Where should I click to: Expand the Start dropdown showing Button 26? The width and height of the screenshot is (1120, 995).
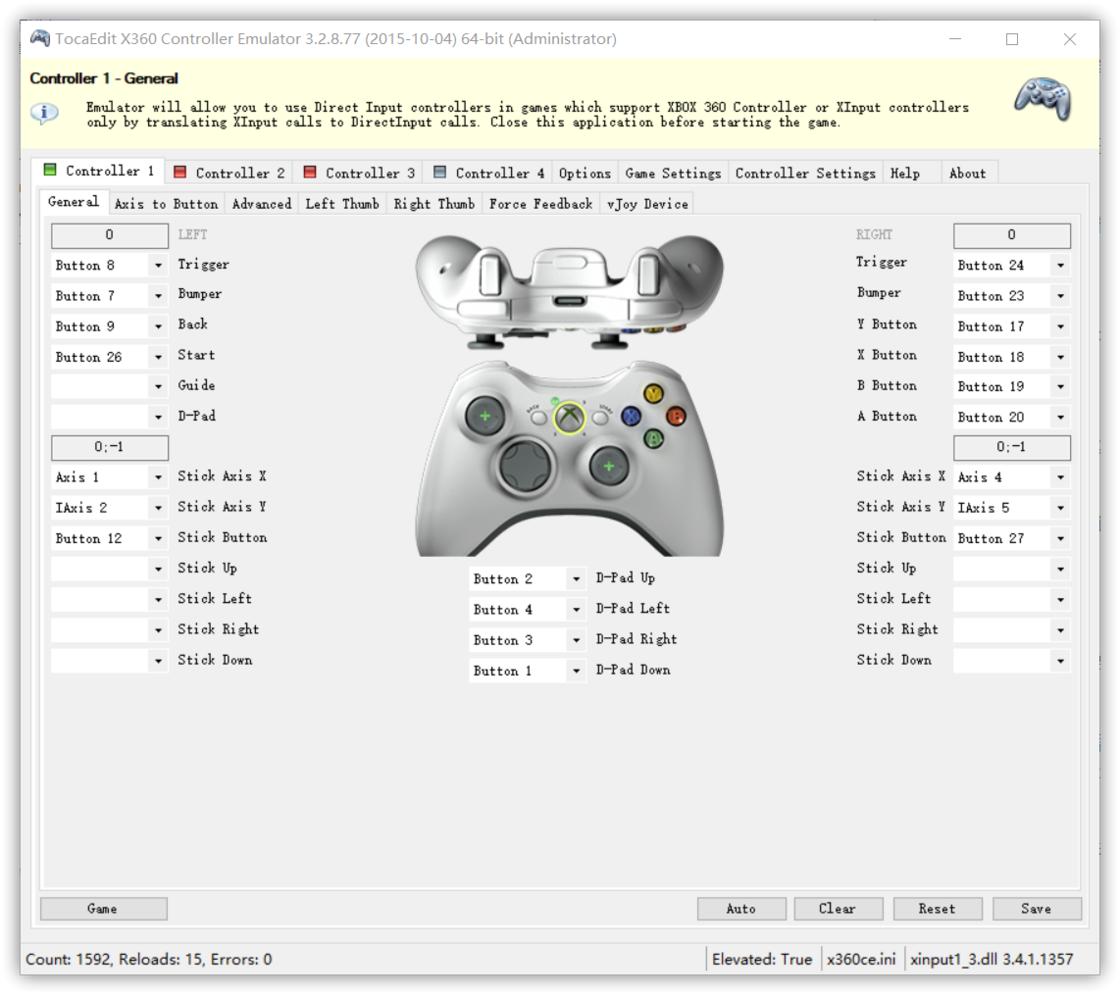pyautogui.click(x=109, y=356)
